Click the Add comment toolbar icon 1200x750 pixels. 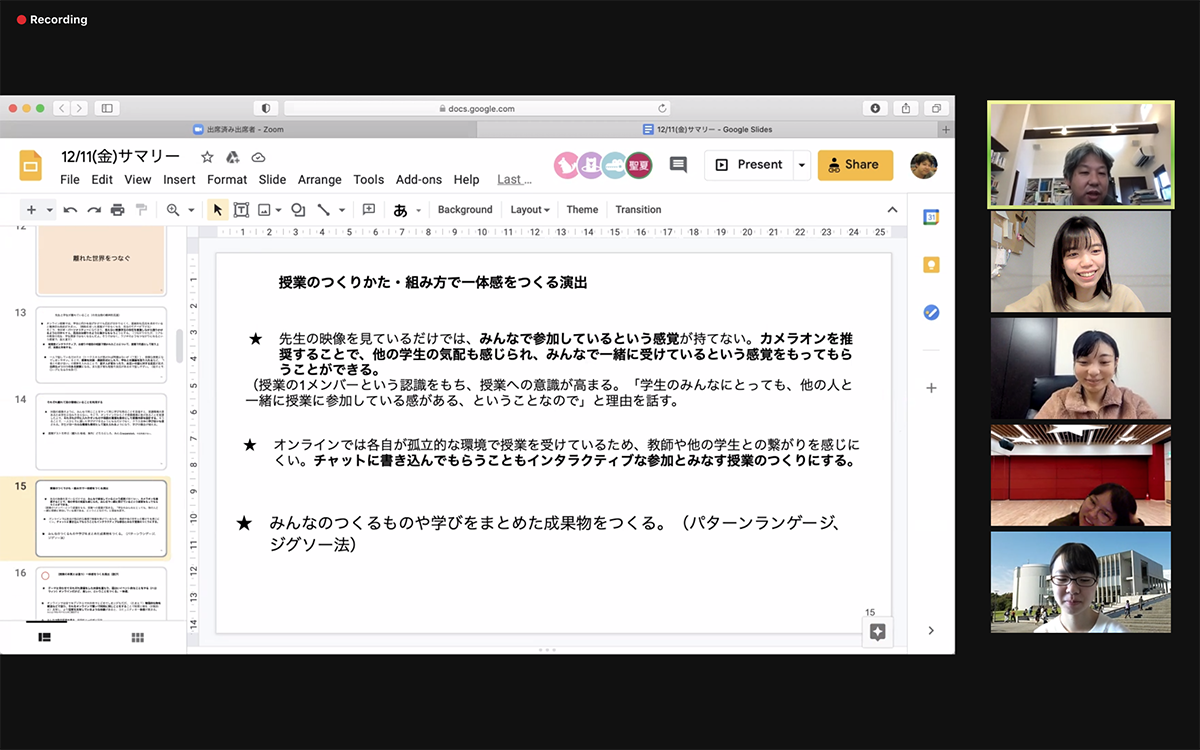point(369,210)
